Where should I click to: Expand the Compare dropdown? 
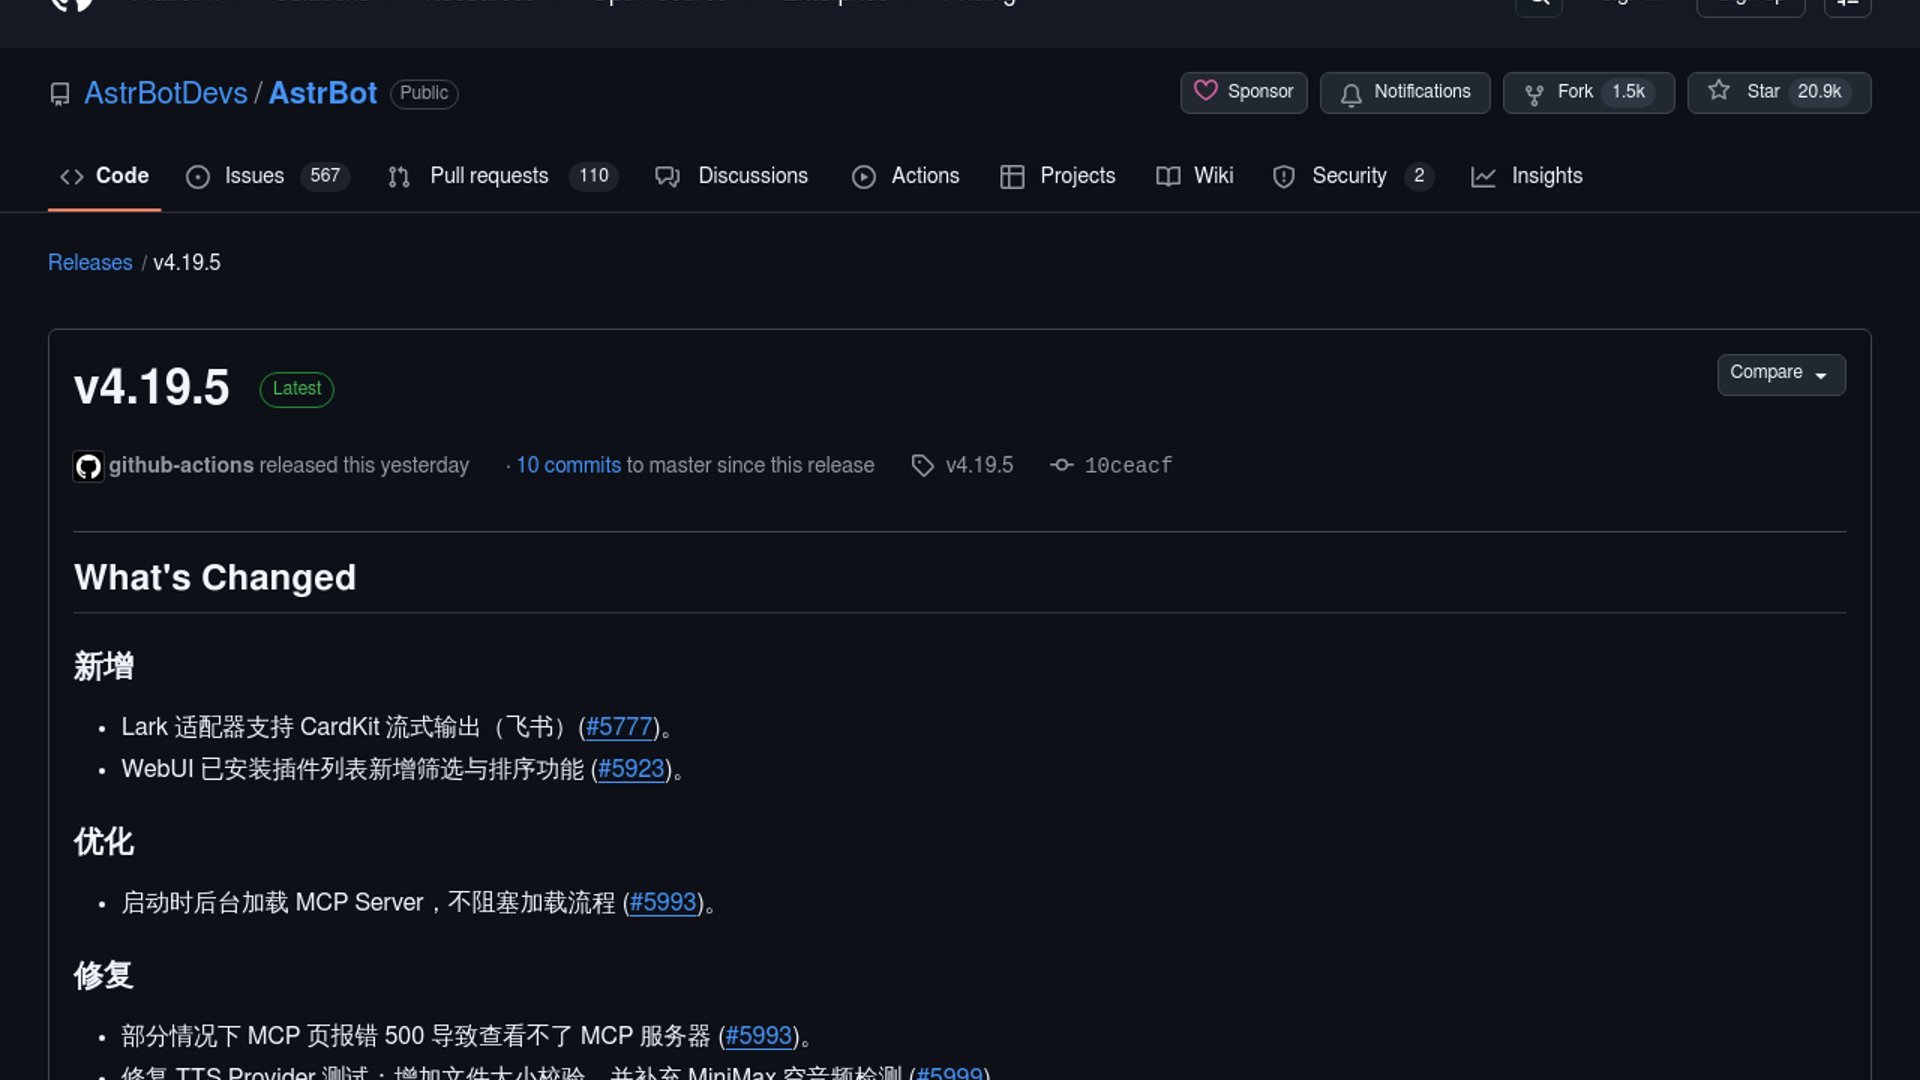1780,373
